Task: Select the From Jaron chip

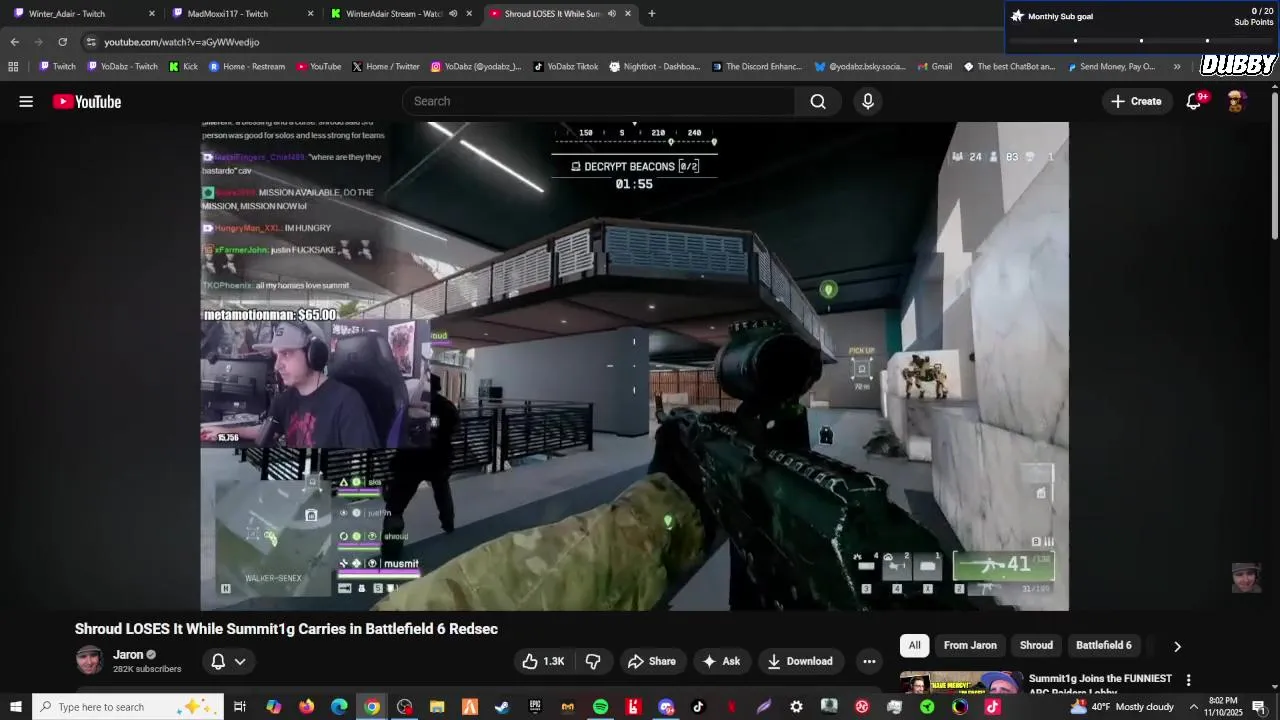Action: coord(970,645)
